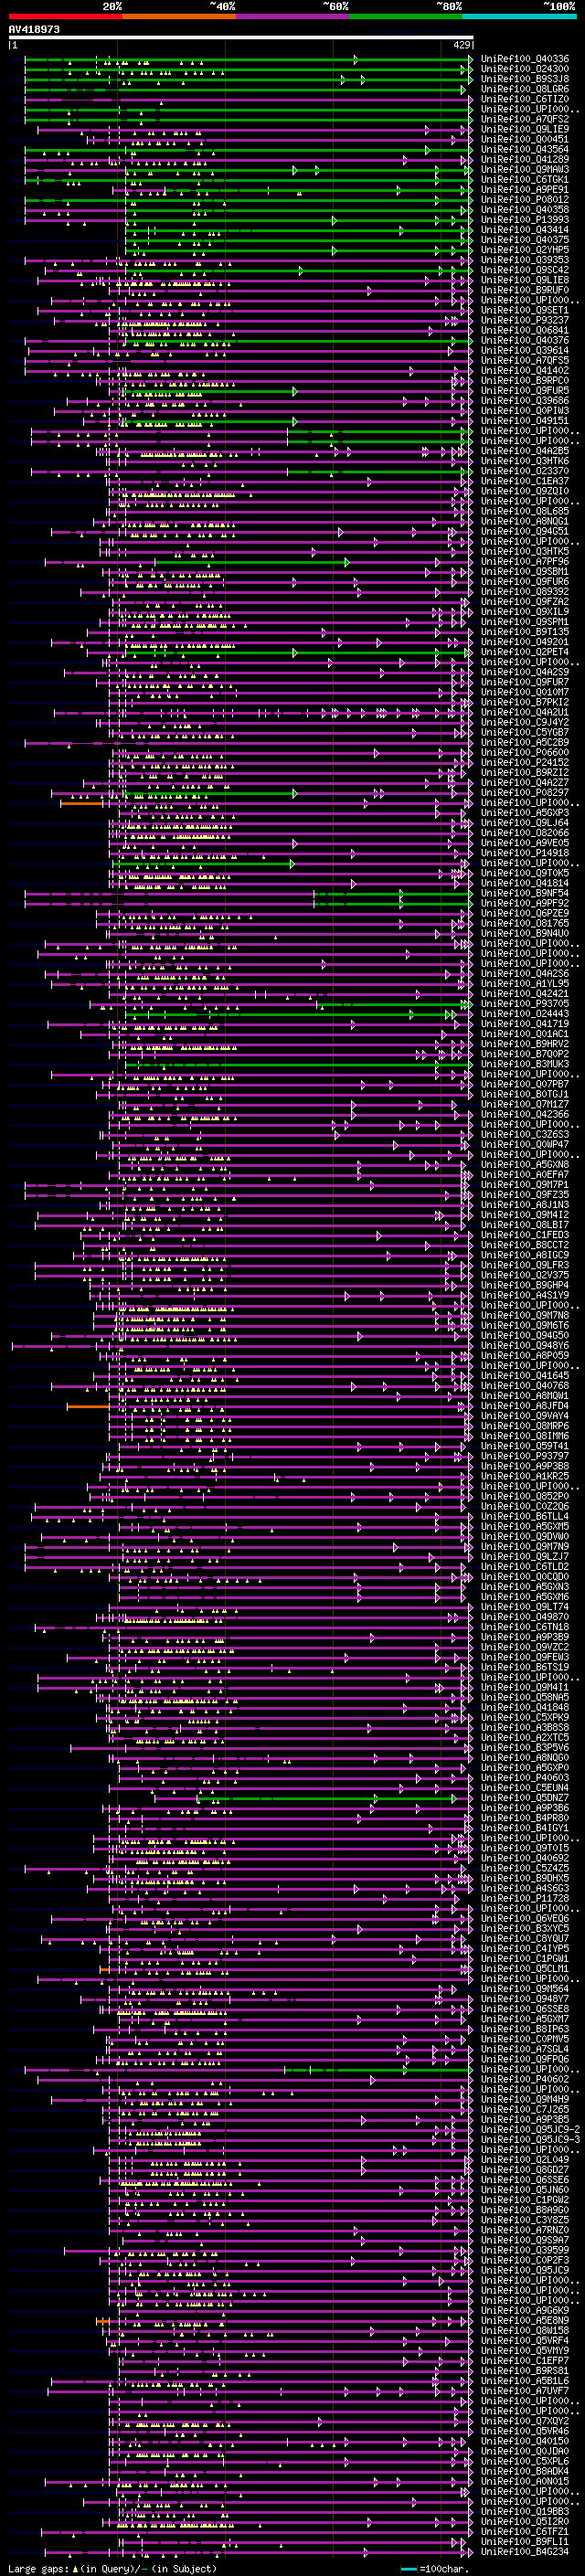Click label UniRef100_A7PF96
This screenshot has height=2576, width=585.
[x=525, y=561]
